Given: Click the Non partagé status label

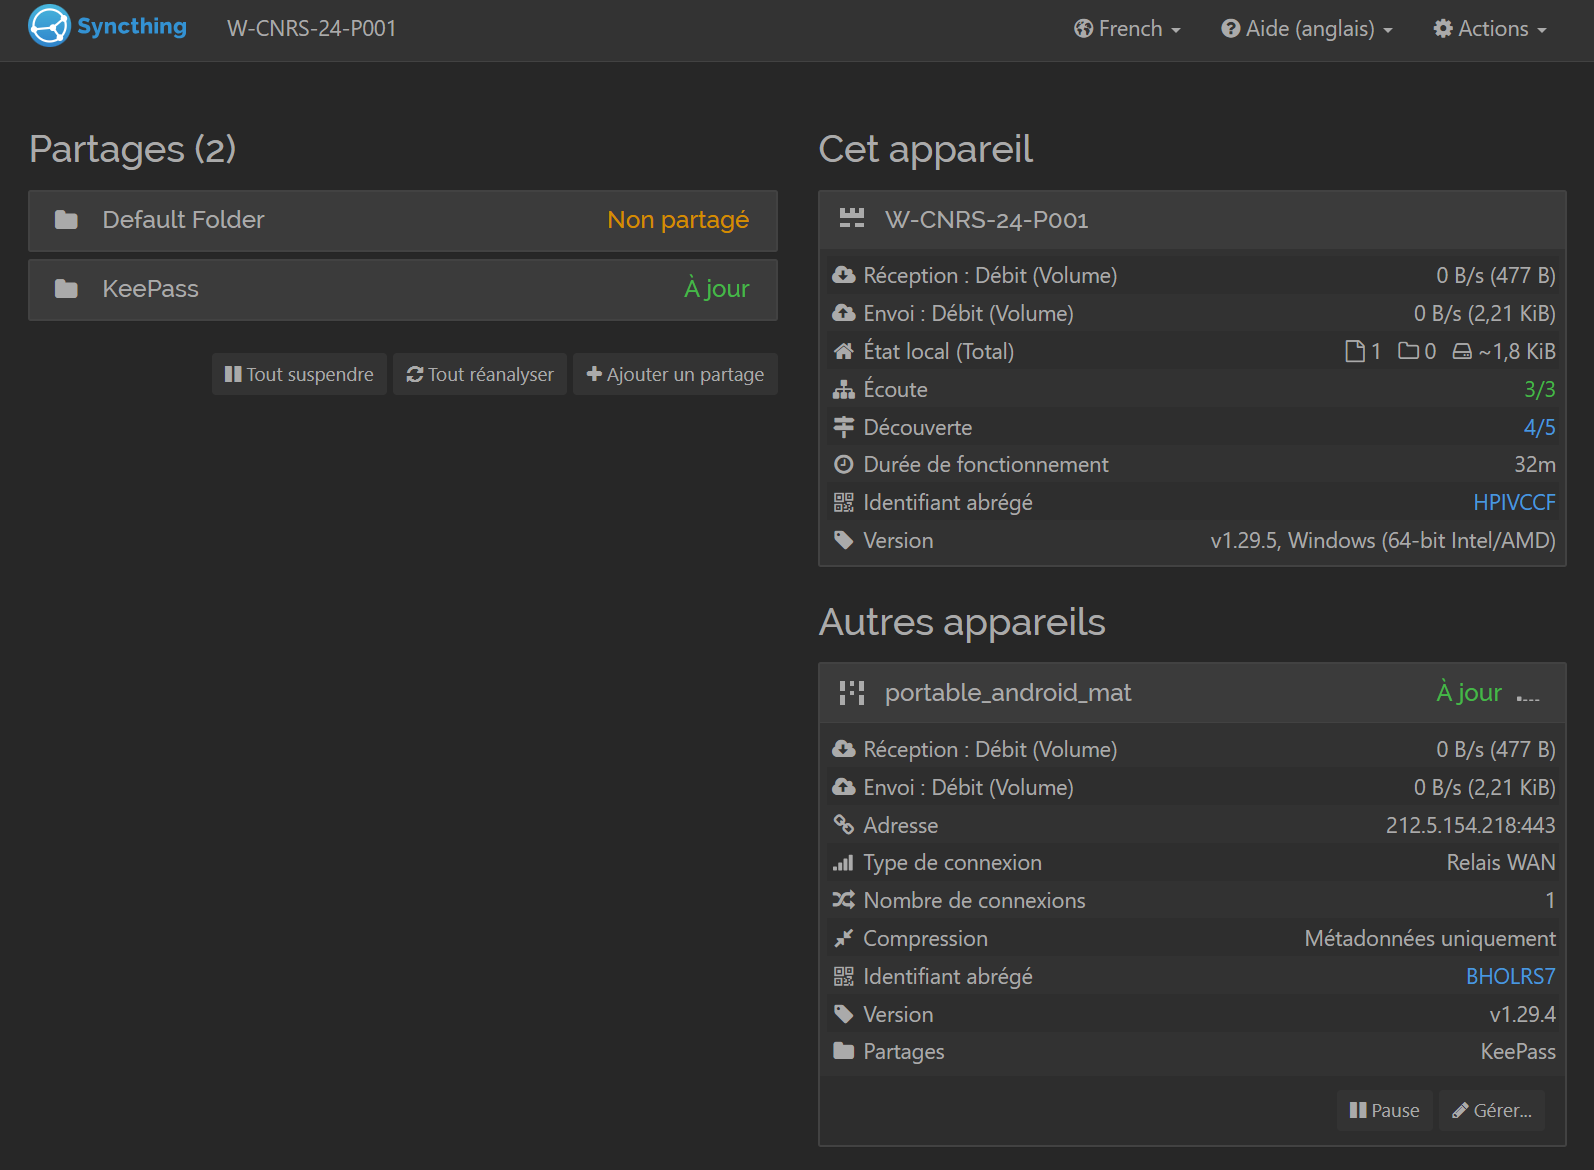Looking at the screenshot, I should coord(678,220).
